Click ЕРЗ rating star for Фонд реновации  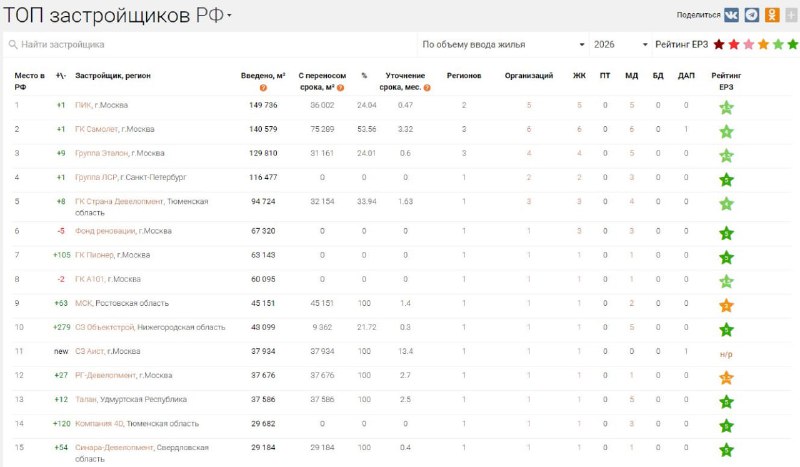[726, 233]
